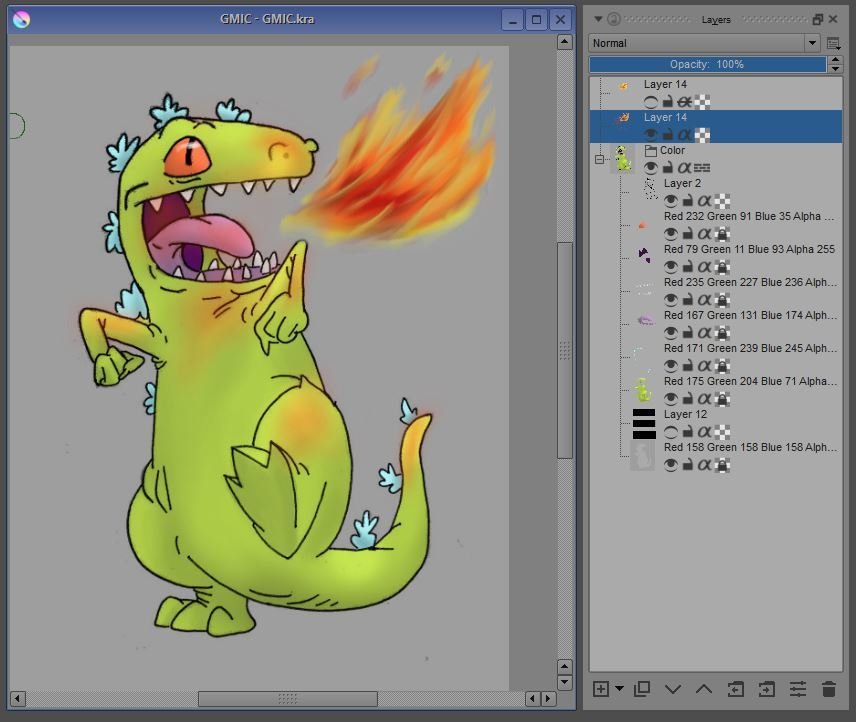Viewport: 856px width, 722px height.
Task: Select the Color group layer
Action: [716, 159]
